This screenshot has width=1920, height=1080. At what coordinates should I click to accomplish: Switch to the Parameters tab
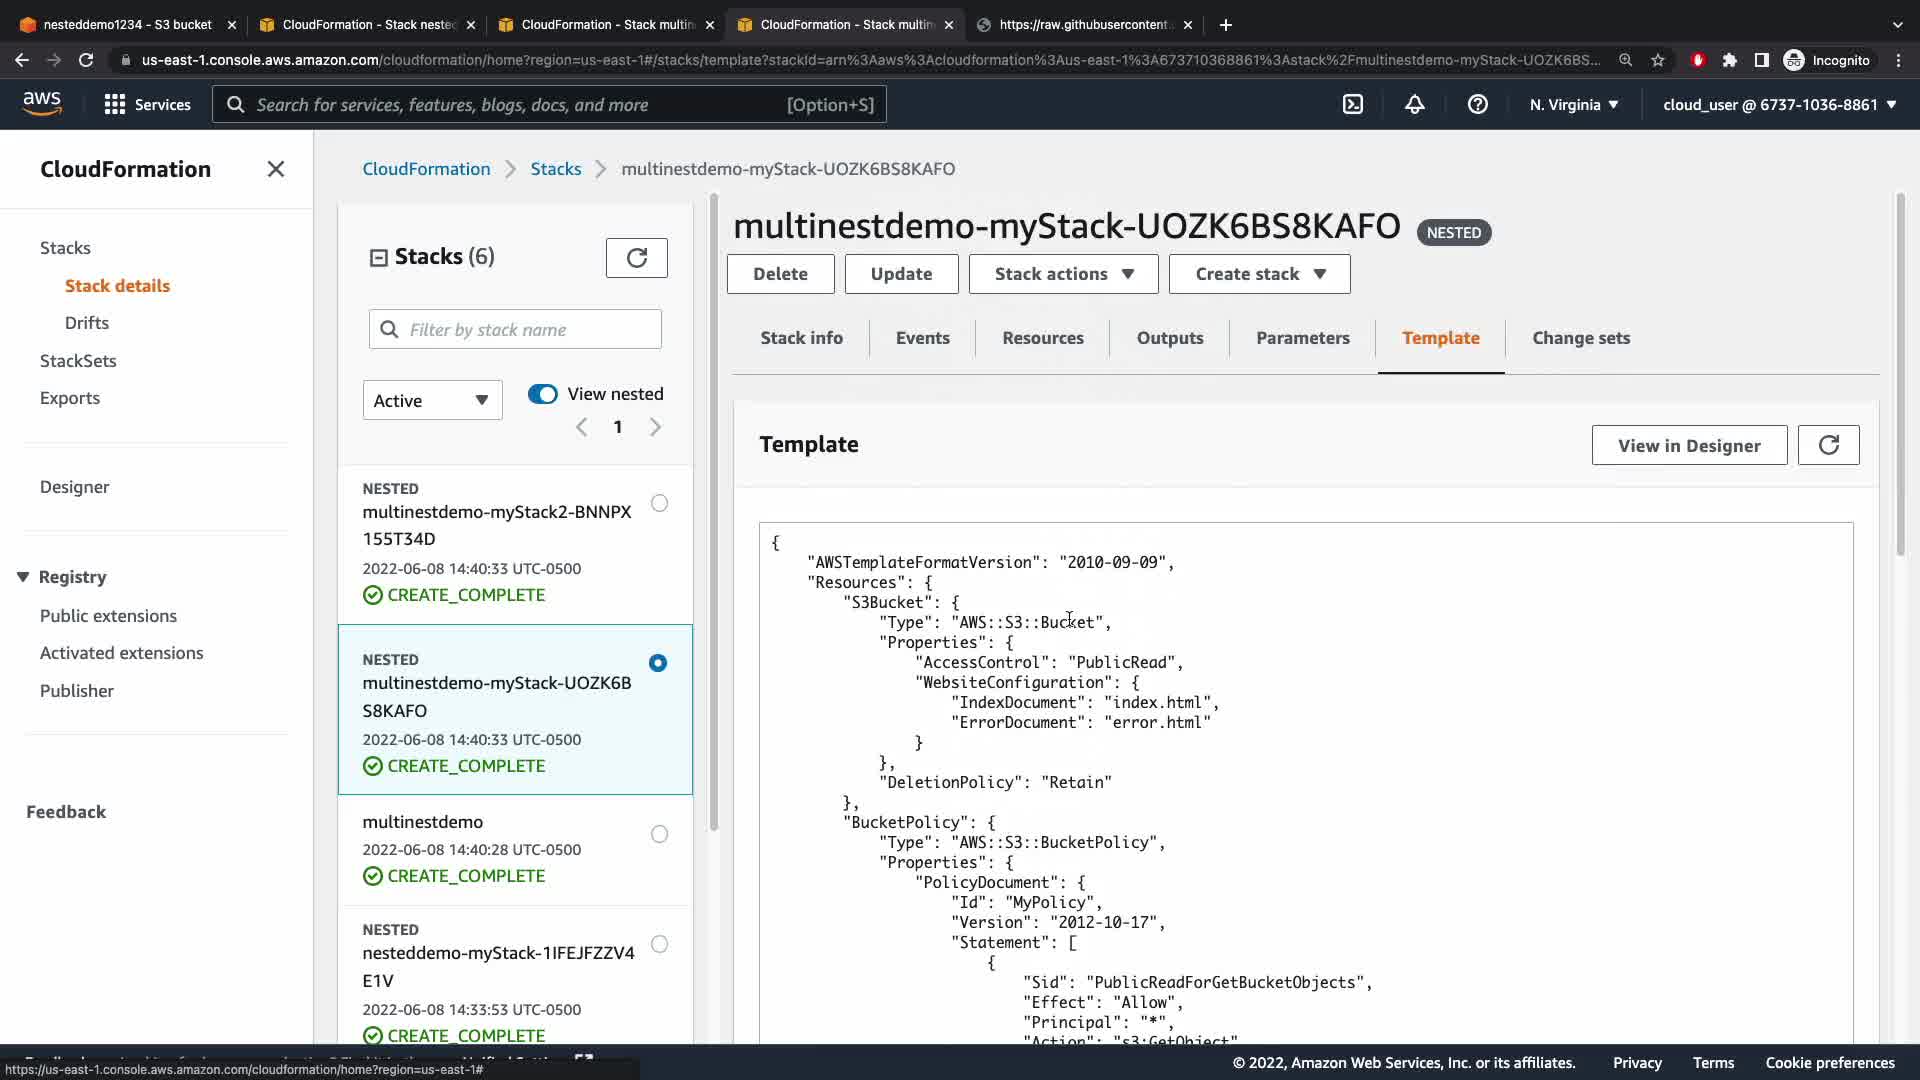[1302, 338]
